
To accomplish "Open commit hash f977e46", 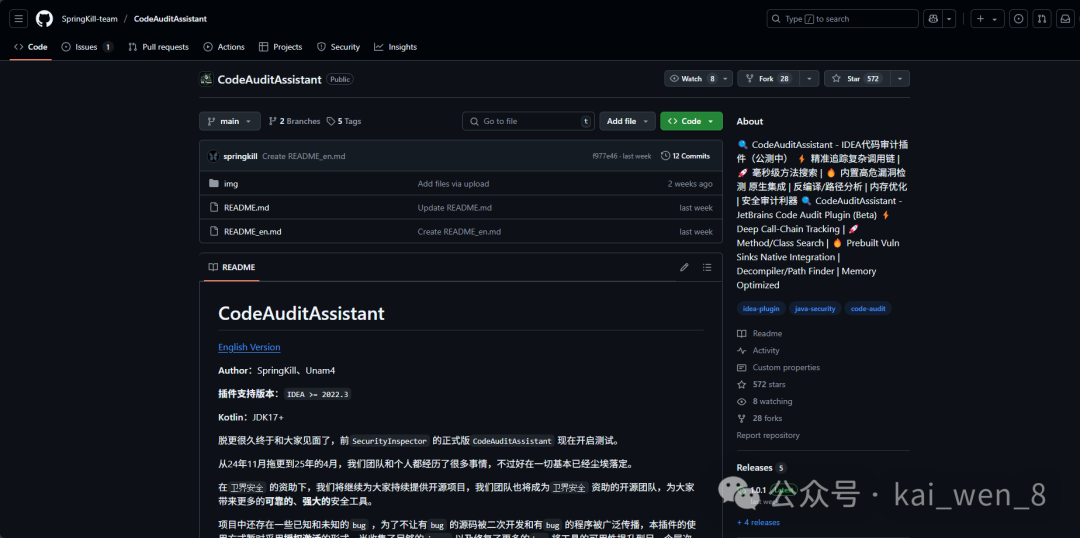I will click(x=607, y=156).
